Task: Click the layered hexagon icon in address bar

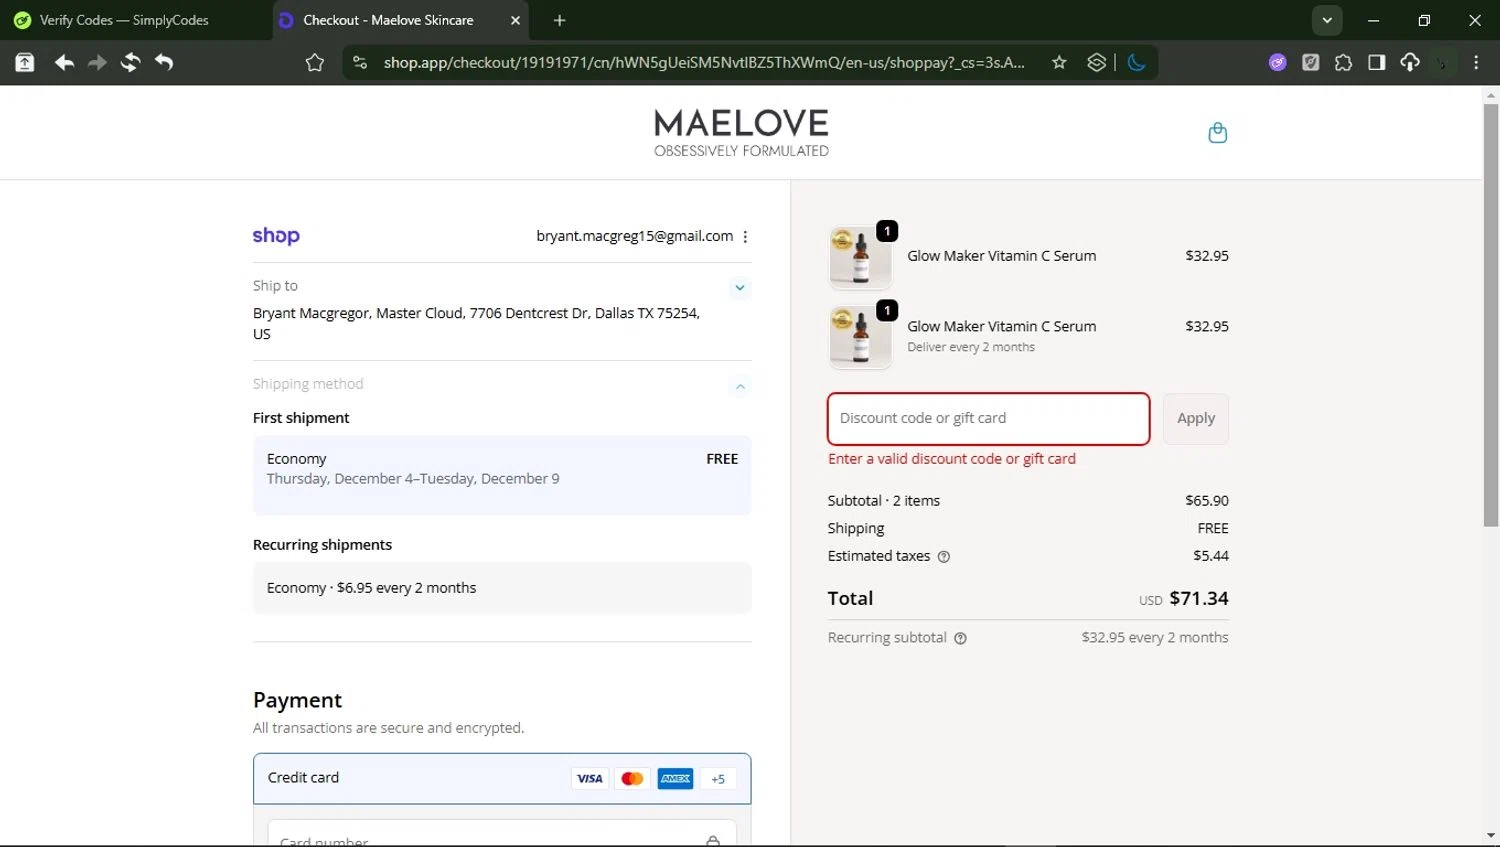Action: click(x=1096, y=63)
